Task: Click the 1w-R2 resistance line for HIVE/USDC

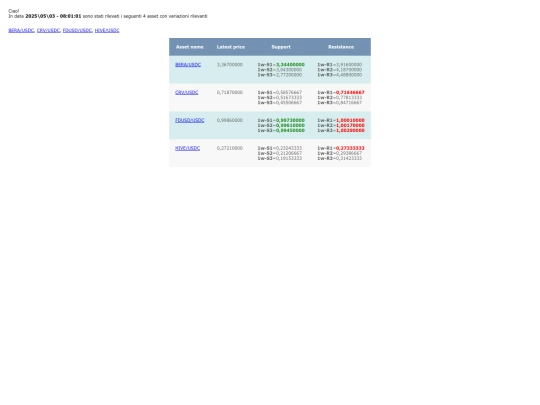Action: coord(340,153)
